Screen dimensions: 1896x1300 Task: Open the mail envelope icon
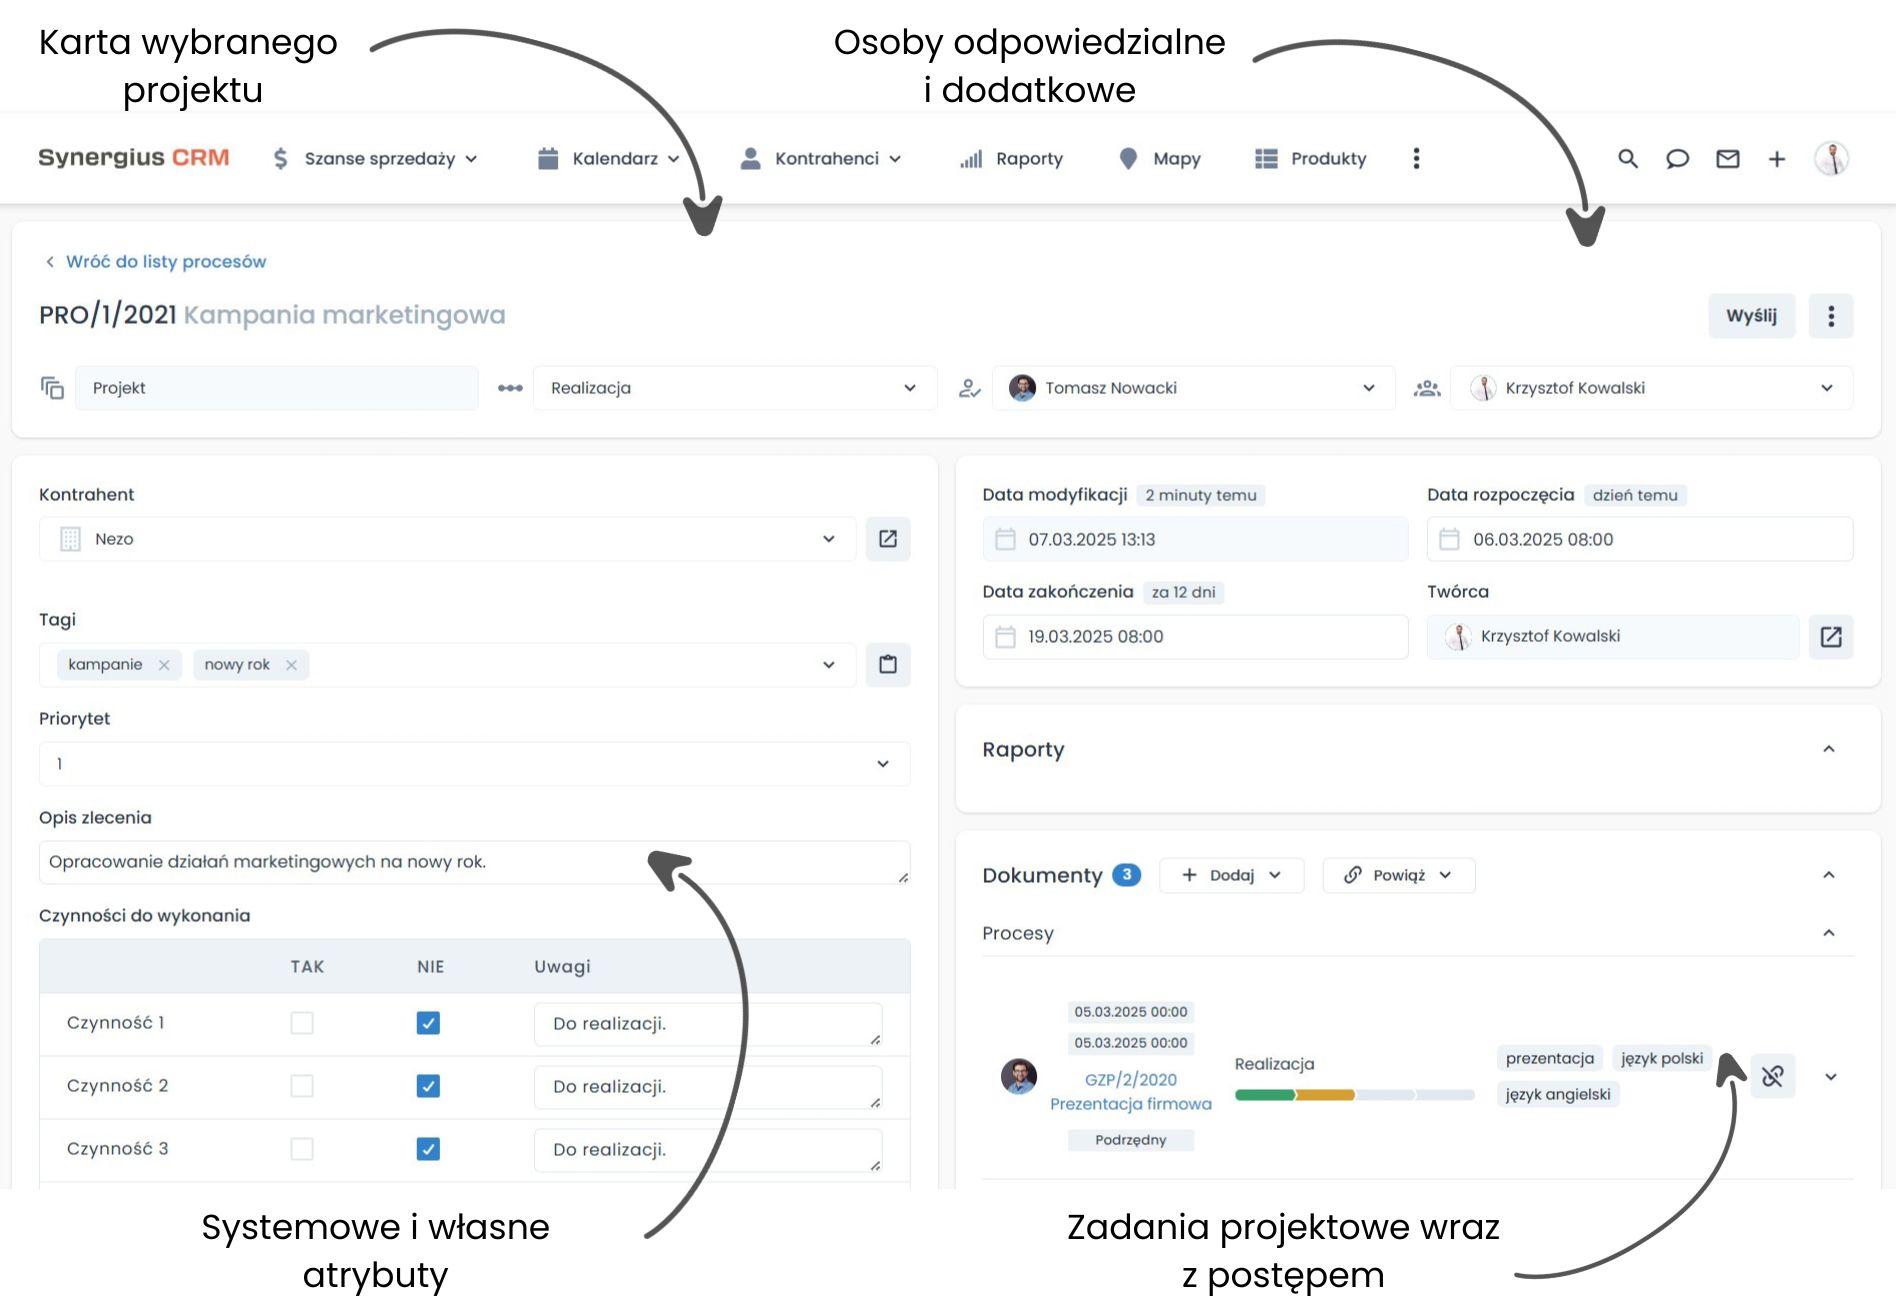[1728, 159]
